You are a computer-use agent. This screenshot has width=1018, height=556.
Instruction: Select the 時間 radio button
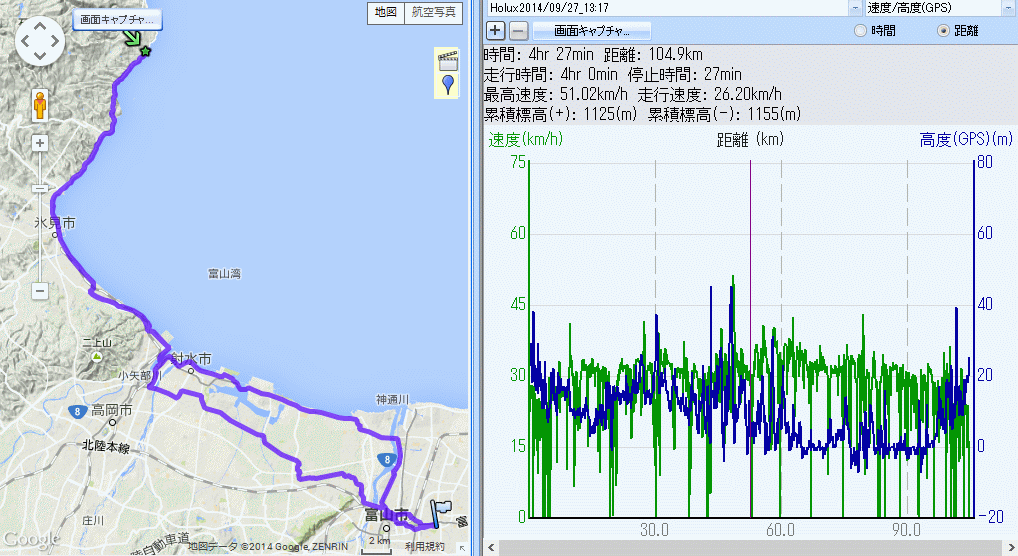[x=861, y=31]
